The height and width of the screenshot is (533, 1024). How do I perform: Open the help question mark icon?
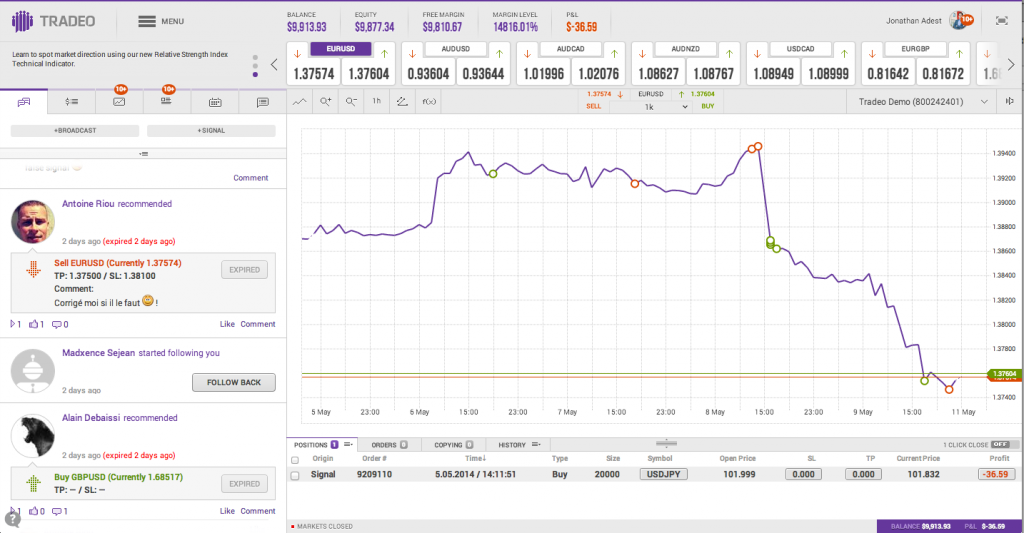12,519
